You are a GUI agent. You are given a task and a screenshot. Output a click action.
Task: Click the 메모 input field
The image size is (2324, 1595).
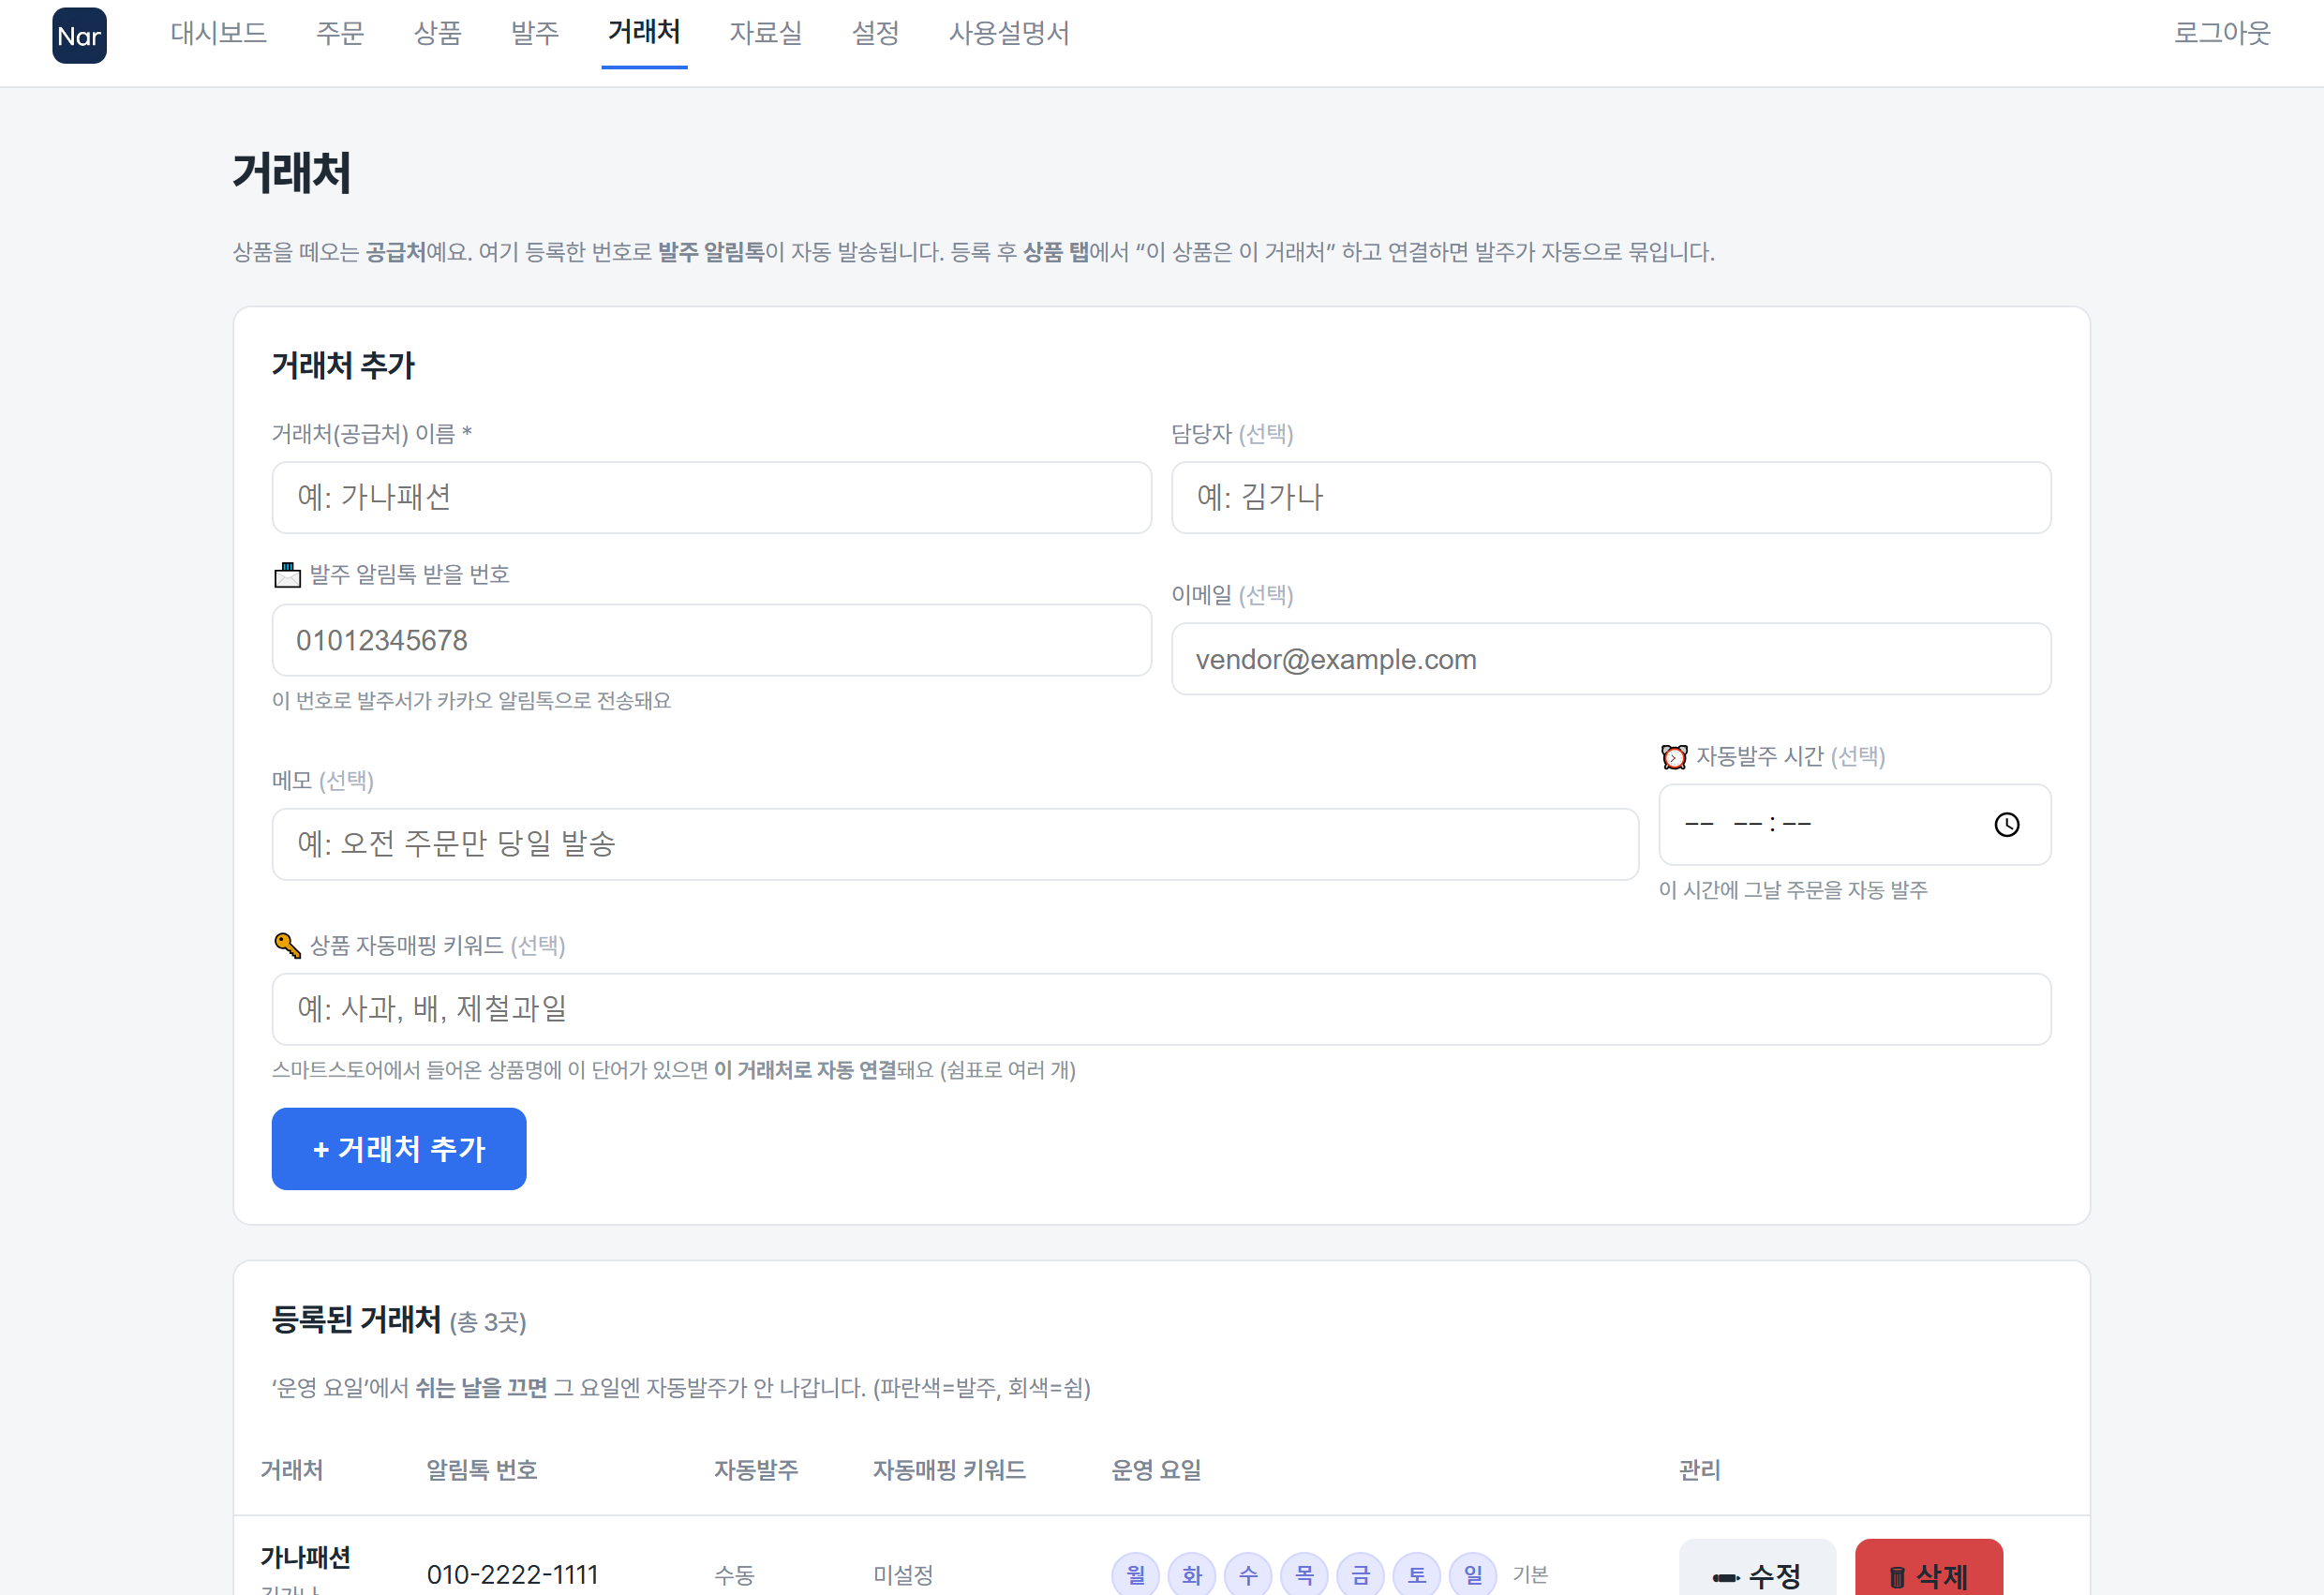coord(955,845)
